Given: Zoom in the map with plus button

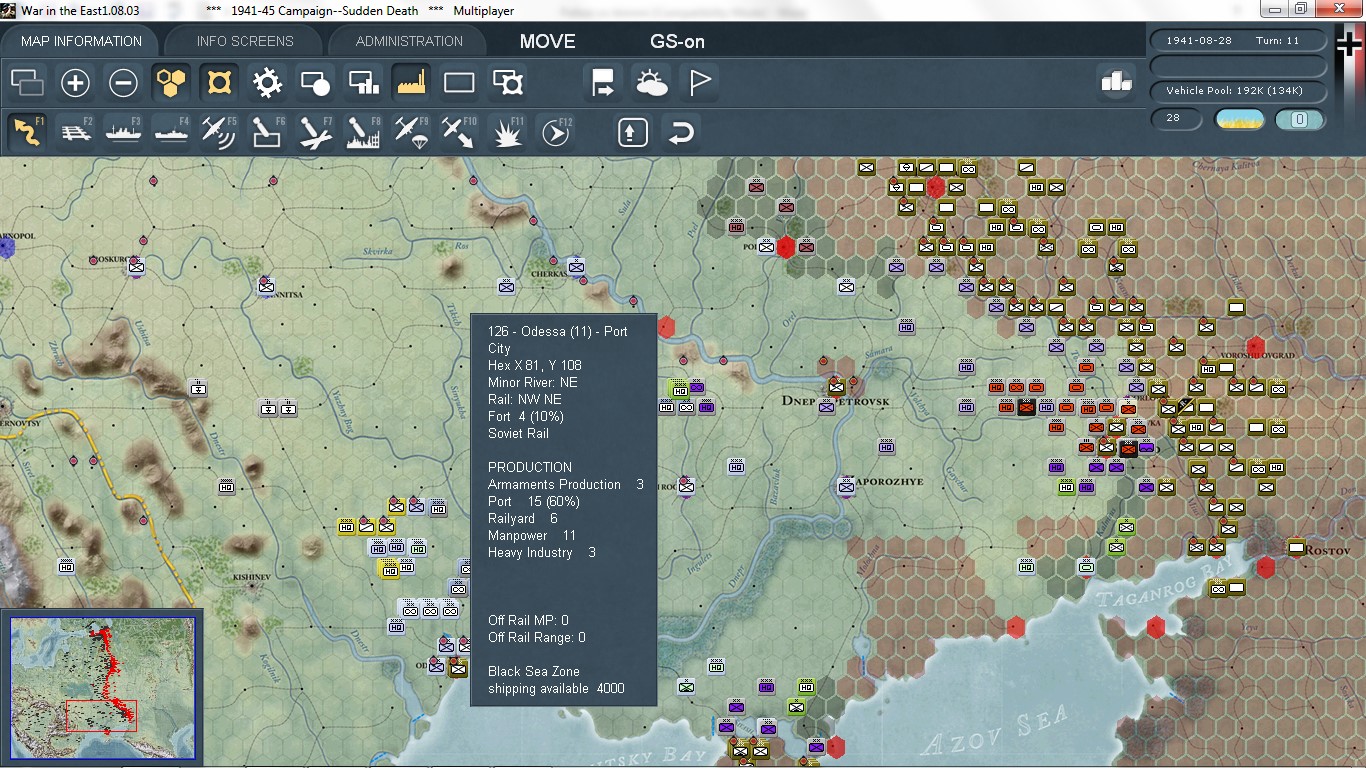Looking at the screenshot, I should click(x=75, y=83).
